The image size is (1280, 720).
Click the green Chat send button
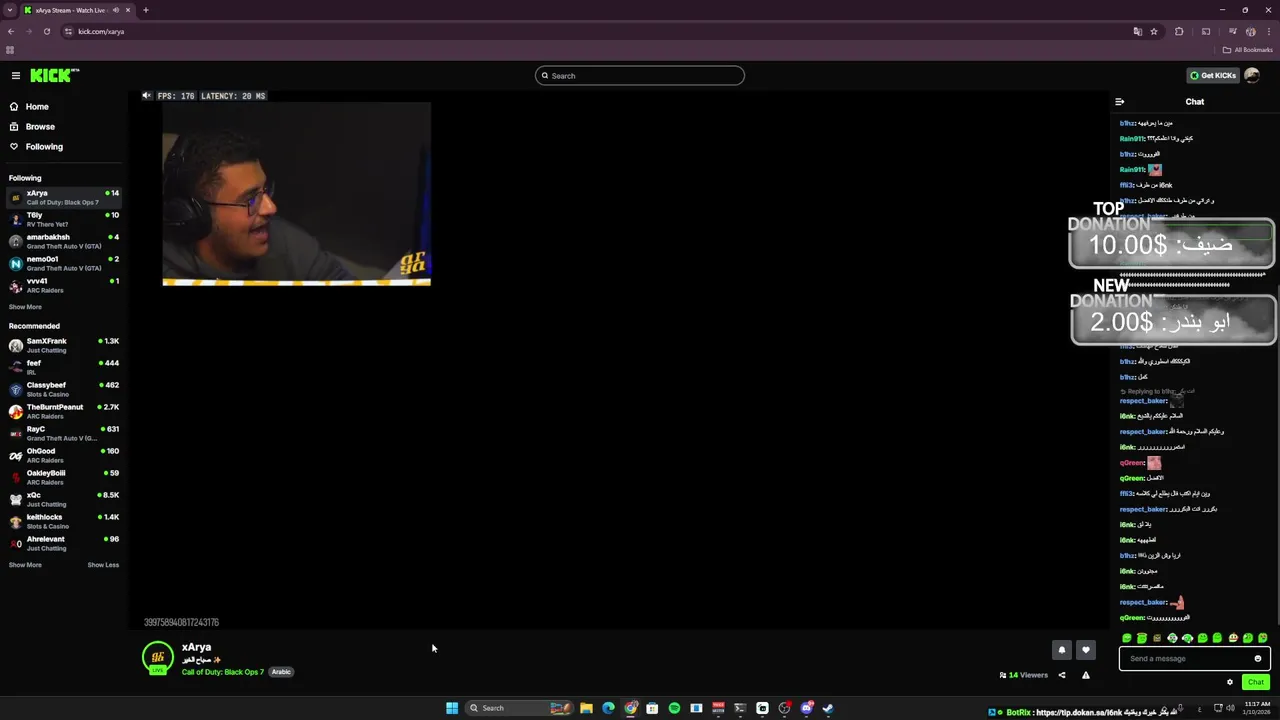tap(1256, 682)
